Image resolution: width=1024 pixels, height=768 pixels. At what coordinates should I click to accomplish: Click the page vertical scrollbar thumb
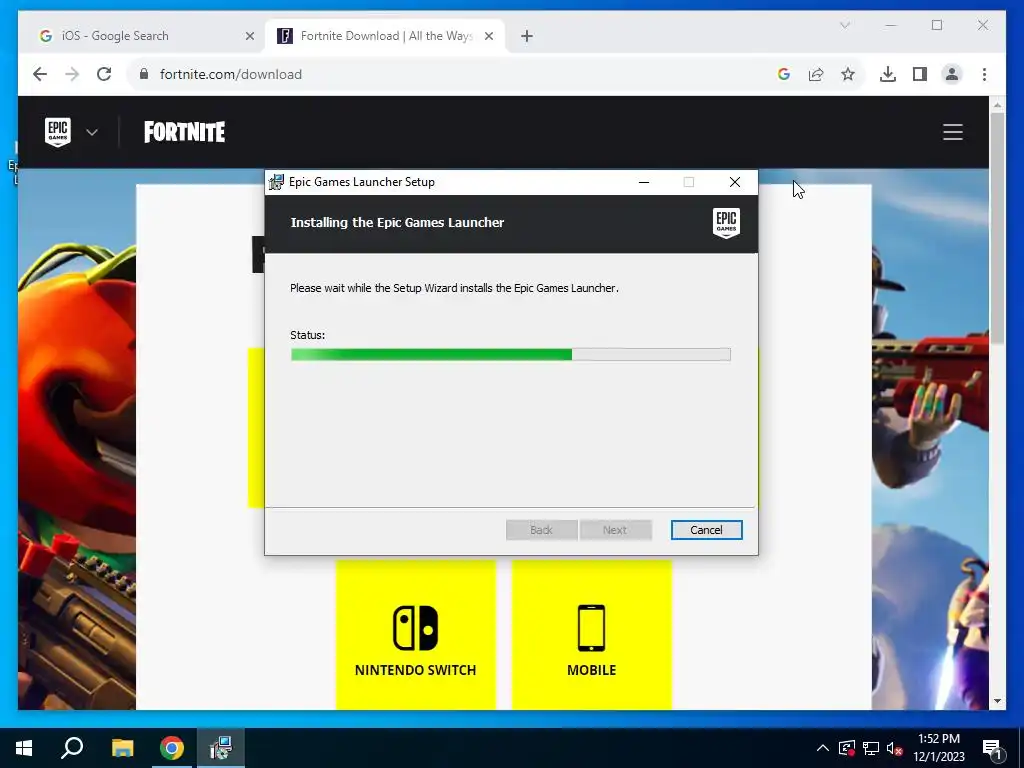point(997,229)
